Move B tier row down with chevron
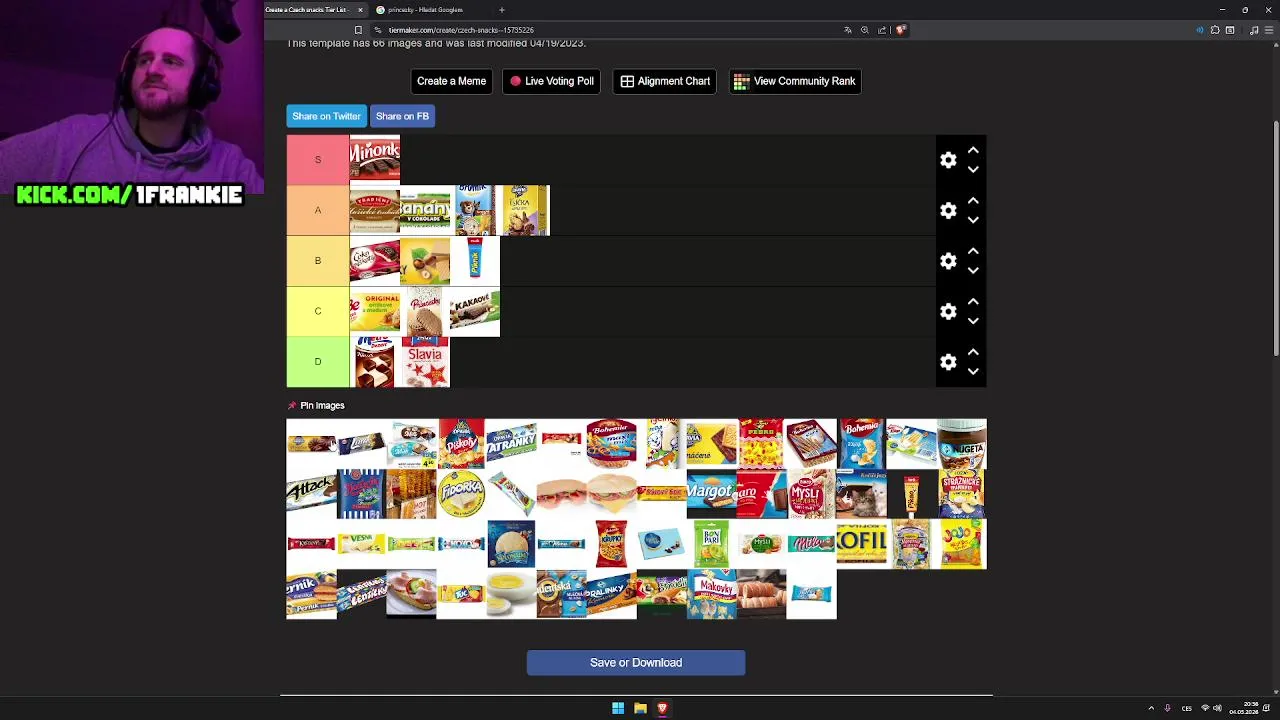1280x720 pixels. [x=973, y=271]
